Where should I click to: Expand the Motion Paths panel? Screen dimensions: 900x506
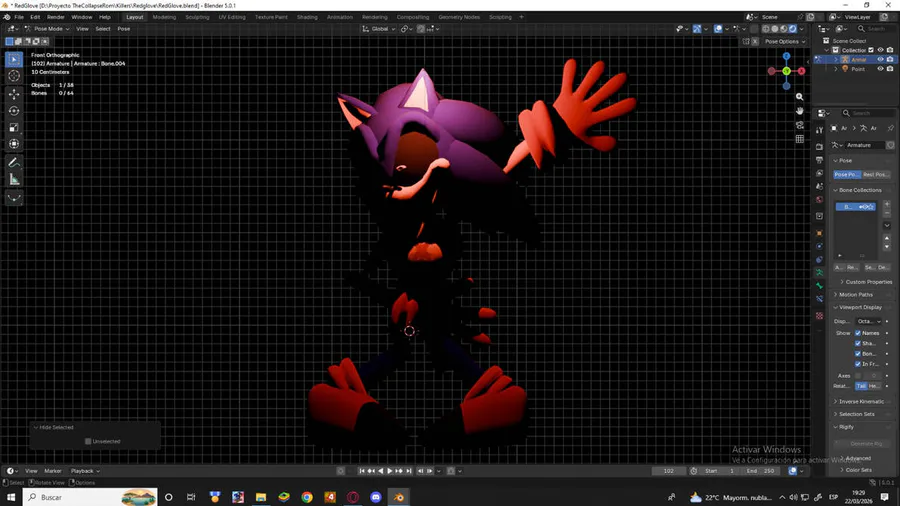pyautogui.click(x=856, y=294)
